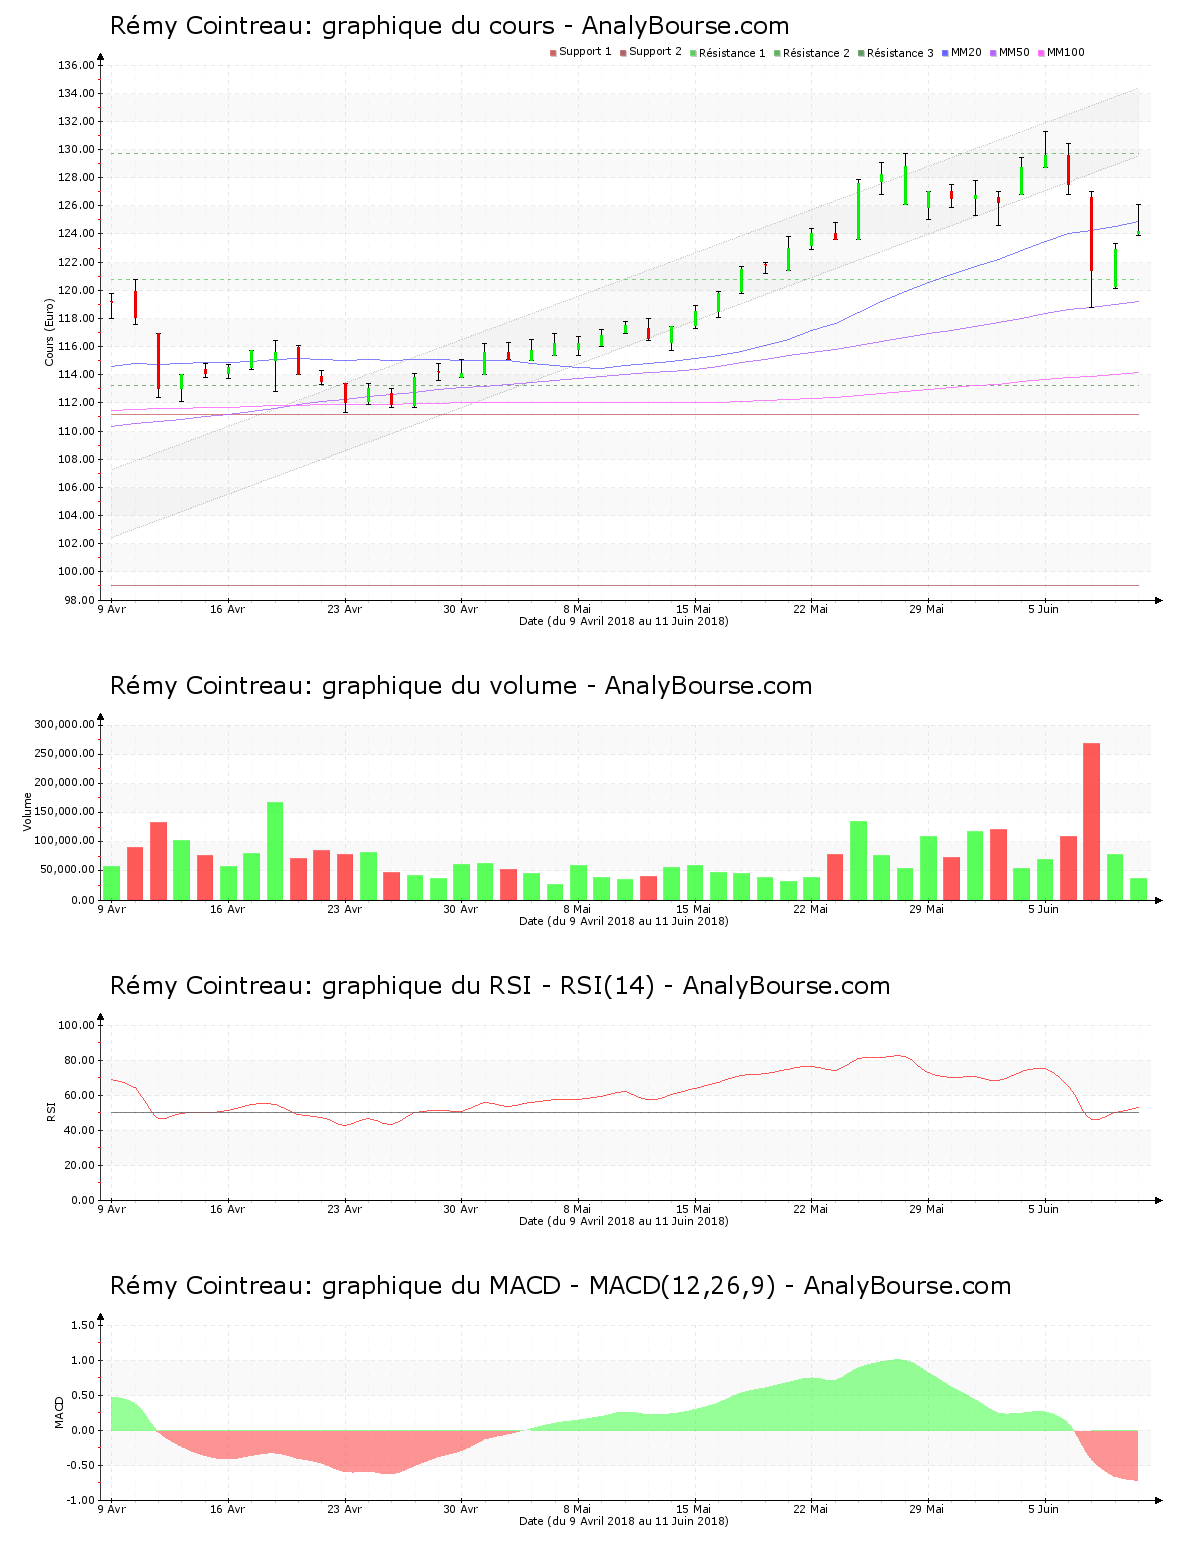Select the 'MM50' legend label

[x=1014, y=52]
